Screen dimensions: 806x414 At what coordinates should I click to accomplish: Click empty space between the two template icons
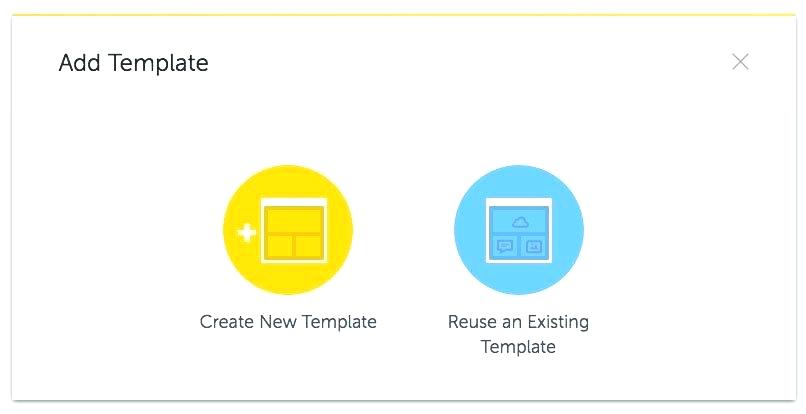403,230
